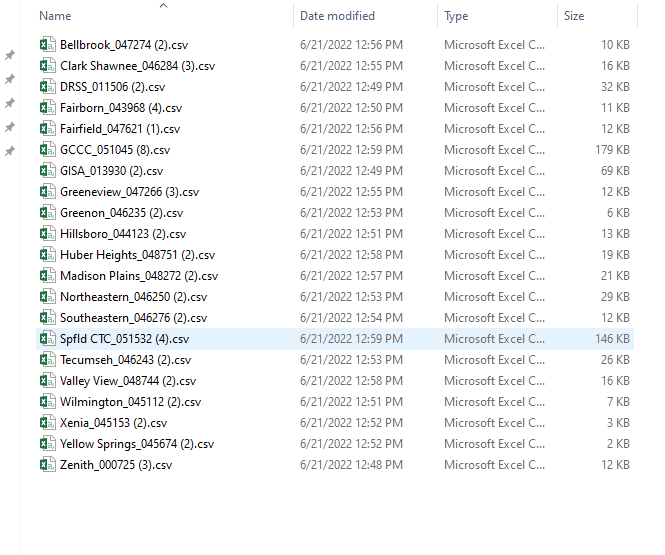The width and height of the screenshot is (665, 555).
Task: Select the file name Wilmington_045112 (2).csv
Action: point(130,402)
